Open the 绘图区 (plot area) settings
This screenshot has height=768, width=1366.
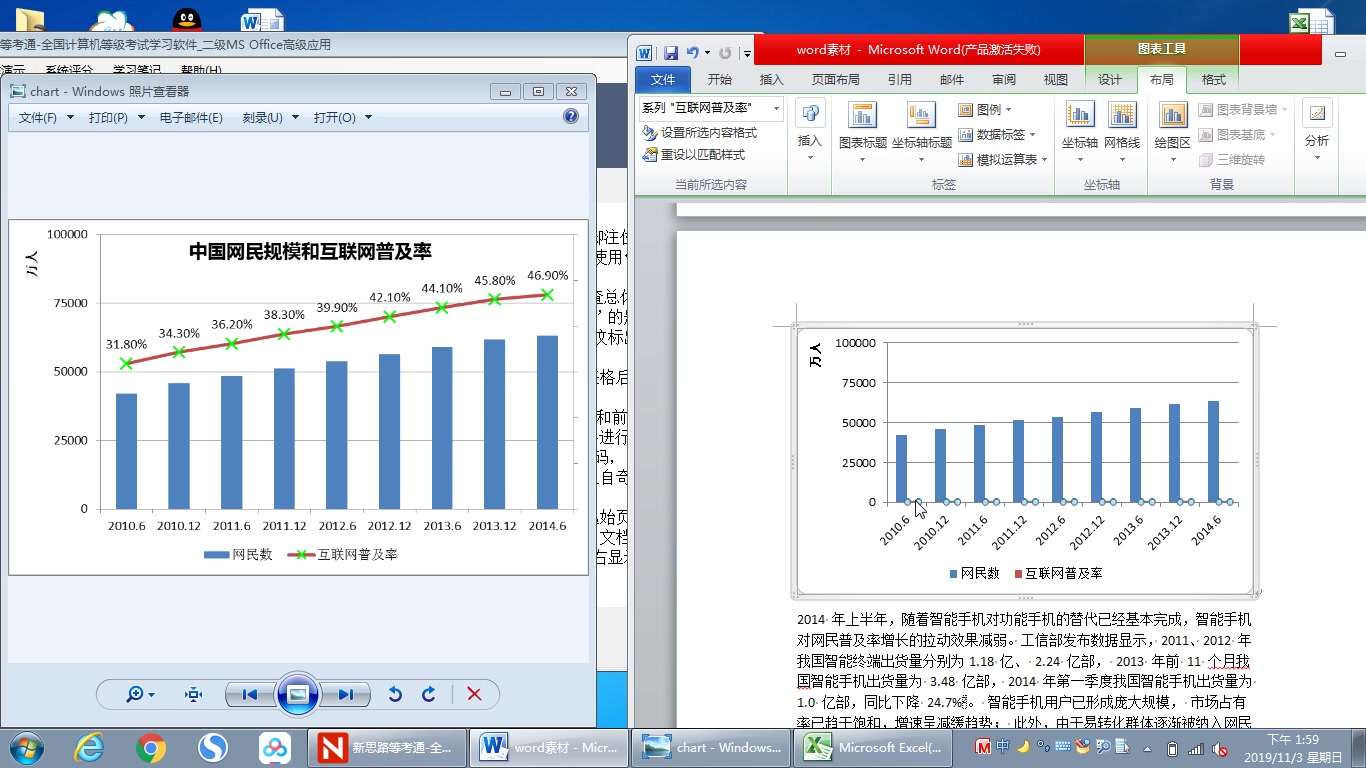tap(1171, 125)
